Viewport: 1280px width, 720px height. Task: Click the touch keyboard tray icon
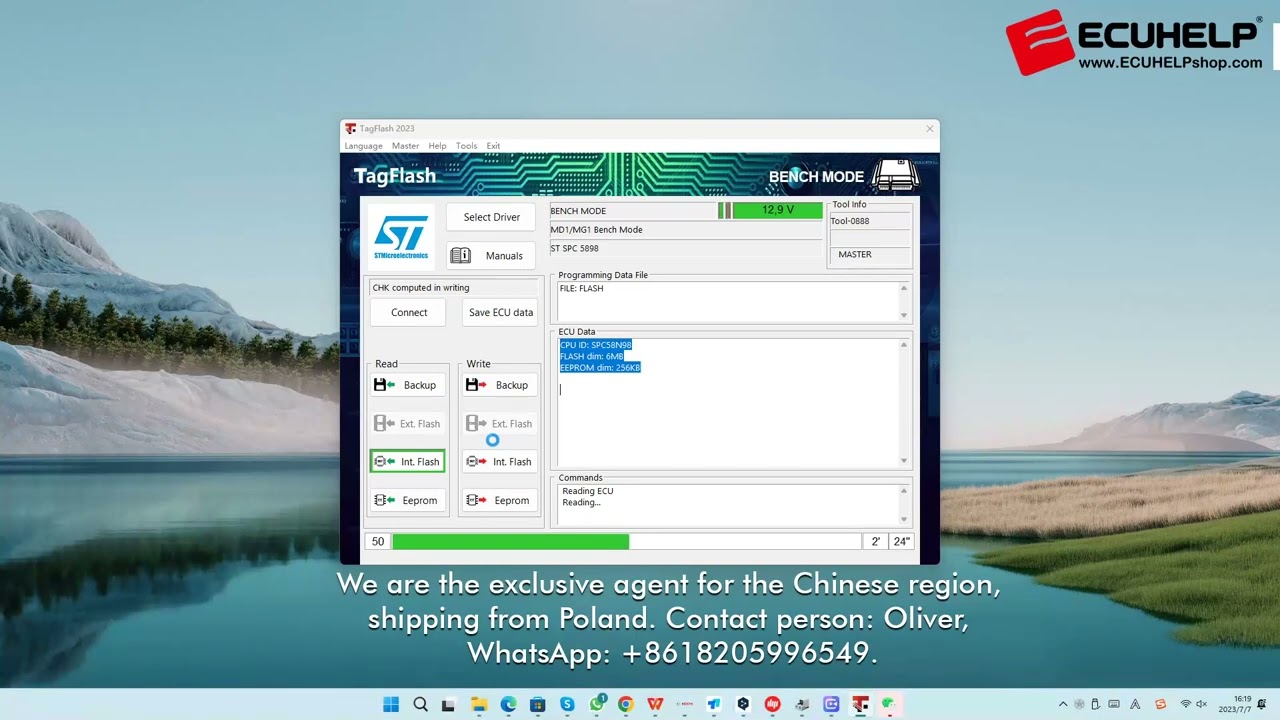tap(1114, 704)
